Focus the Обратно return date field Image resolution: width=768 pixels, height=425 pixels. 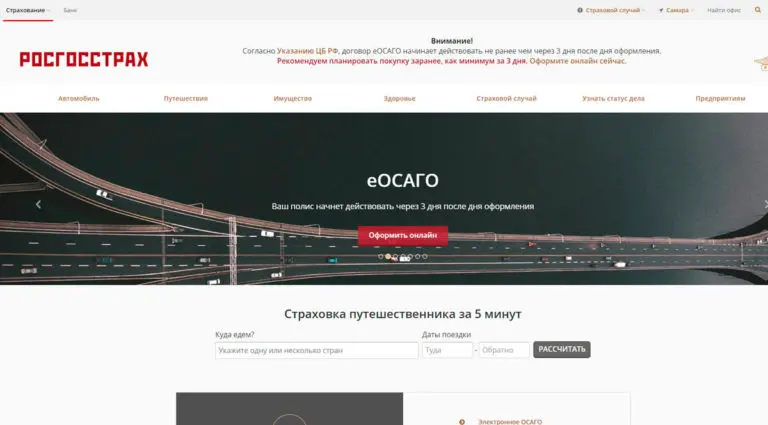pyautogui.click(x=504, y=350)
